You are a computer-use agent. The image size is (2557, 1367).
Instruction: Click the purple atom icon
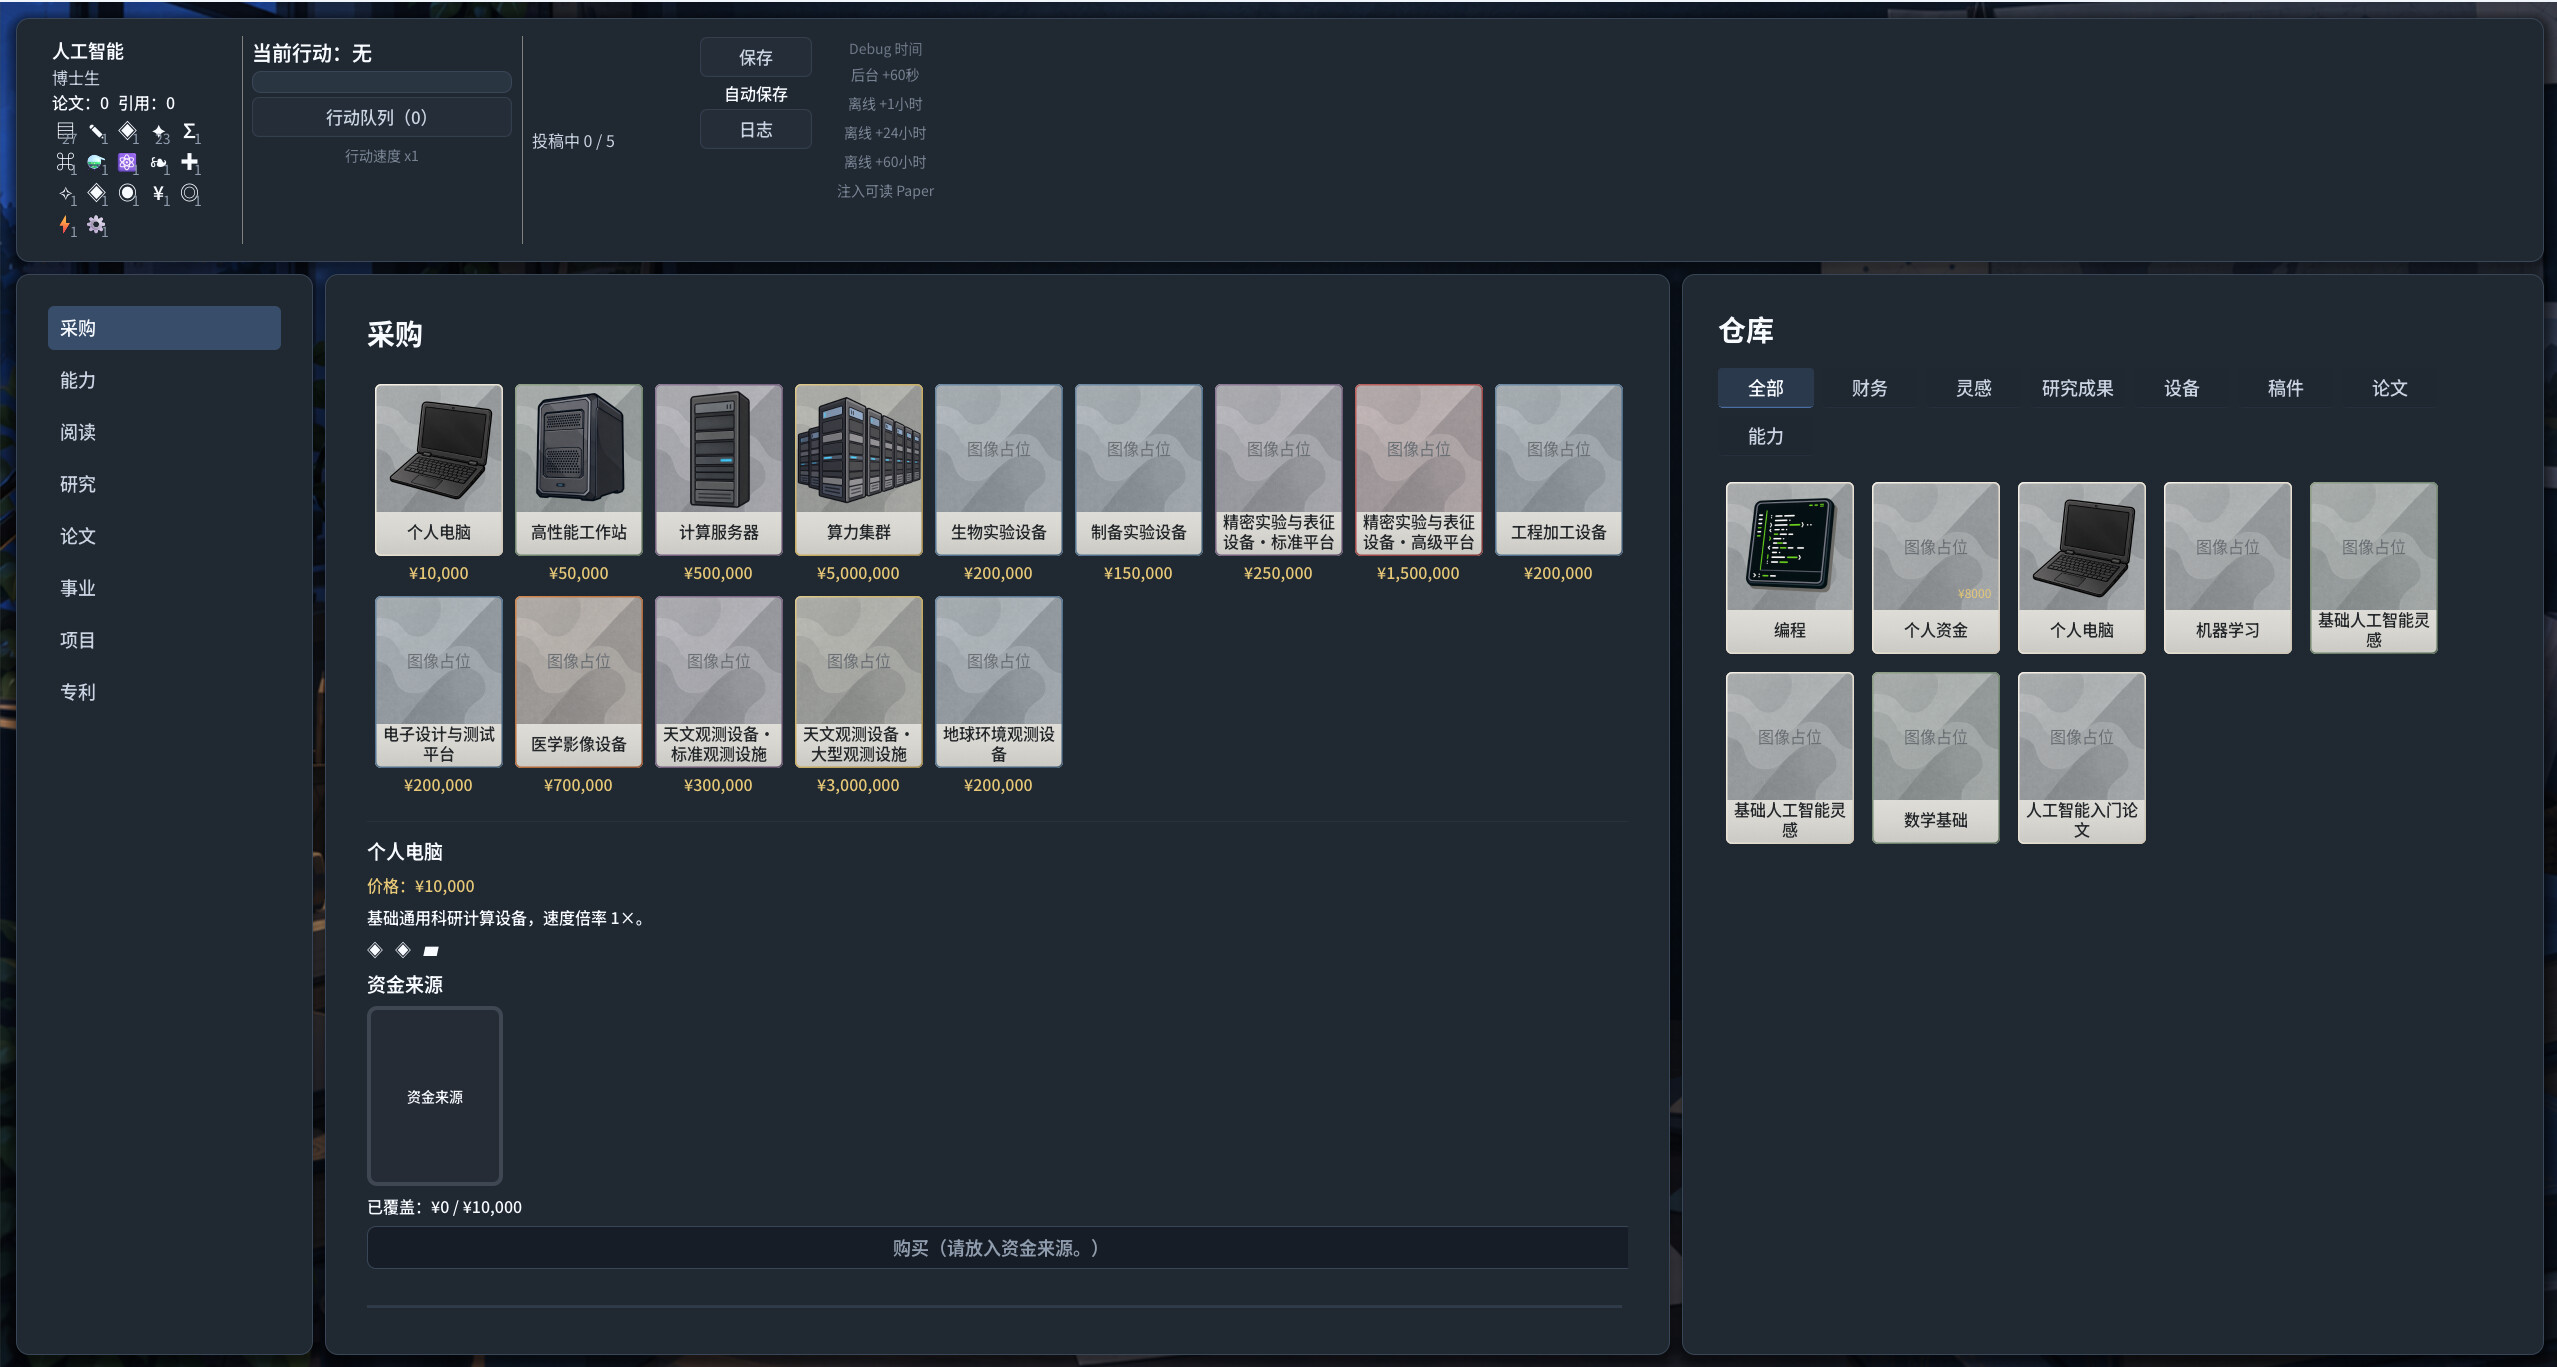(127, 162)
